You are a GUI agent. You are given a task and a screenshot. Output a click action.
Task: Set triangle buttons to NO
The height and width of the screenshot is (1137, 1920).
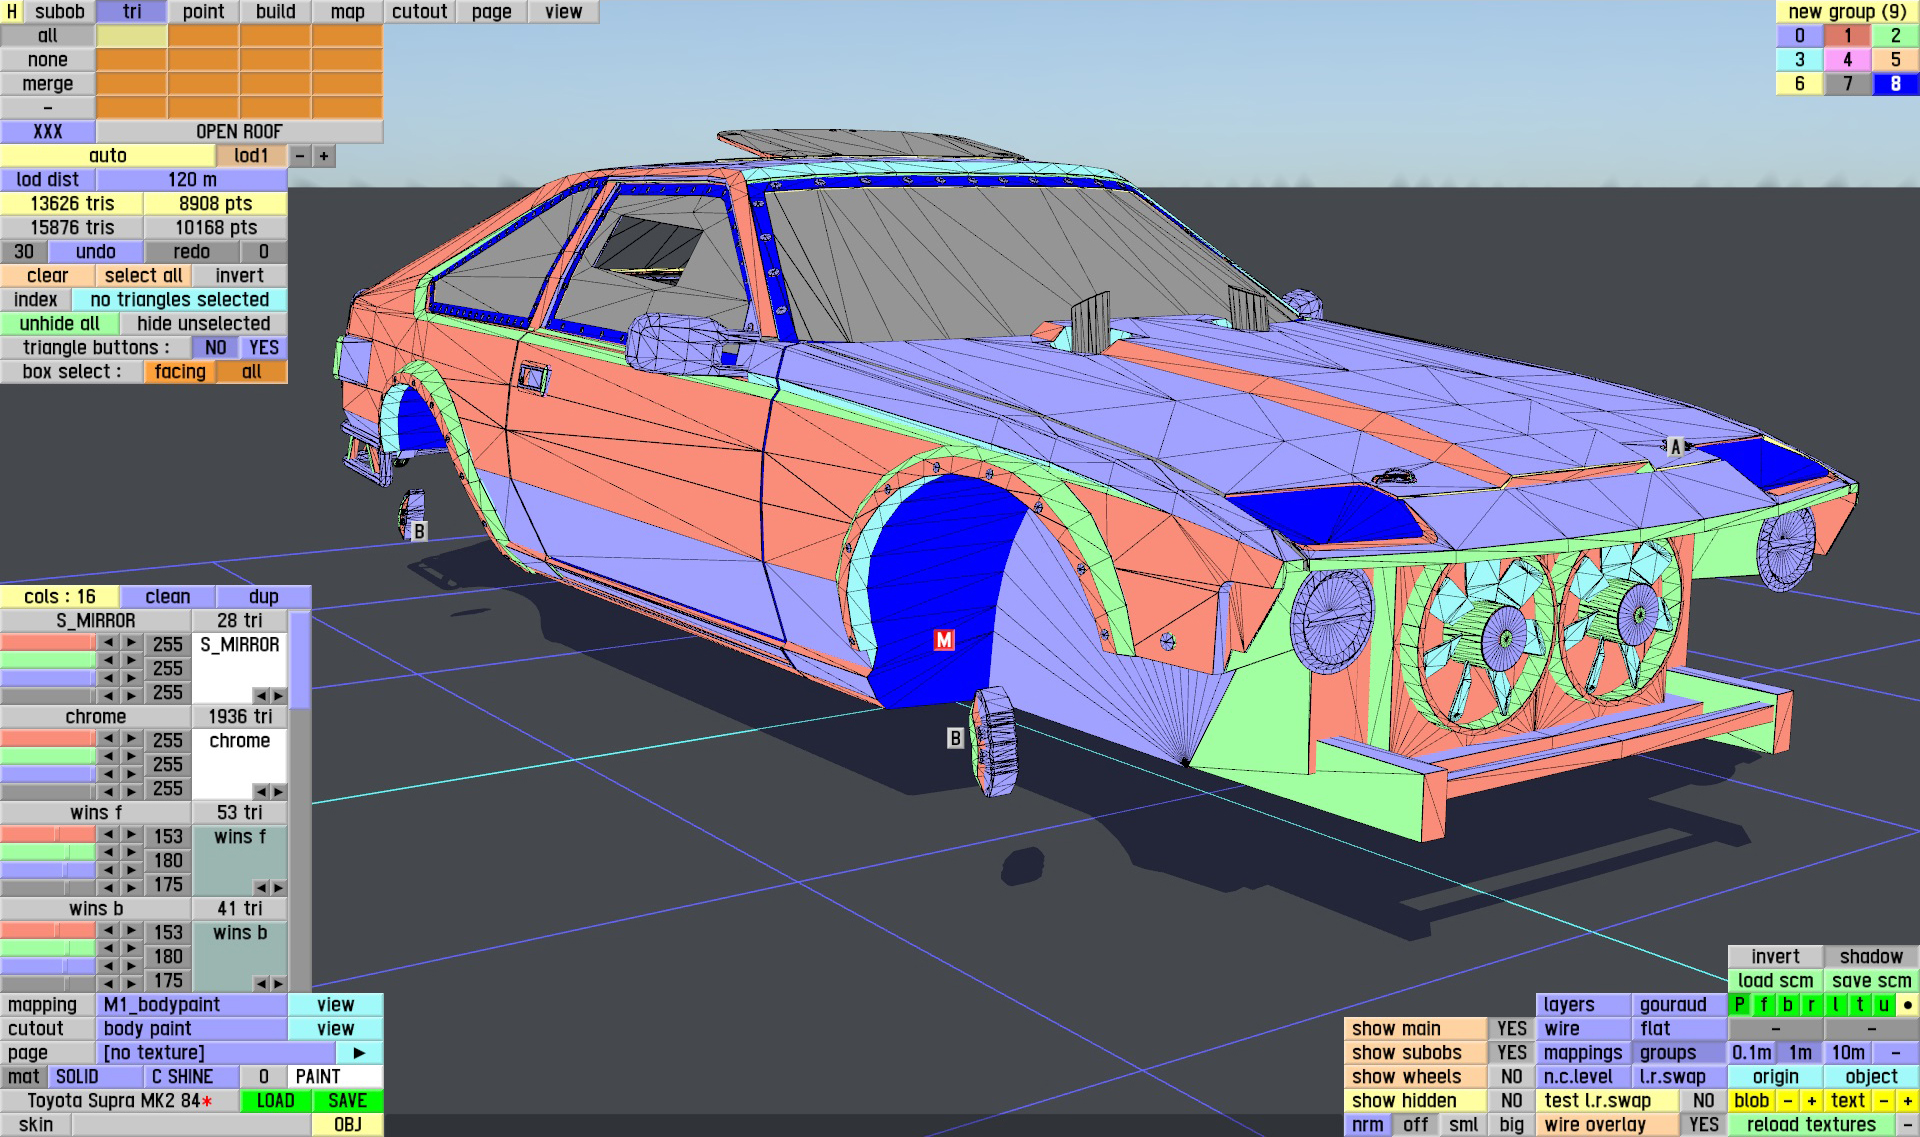tap(215, 348)
